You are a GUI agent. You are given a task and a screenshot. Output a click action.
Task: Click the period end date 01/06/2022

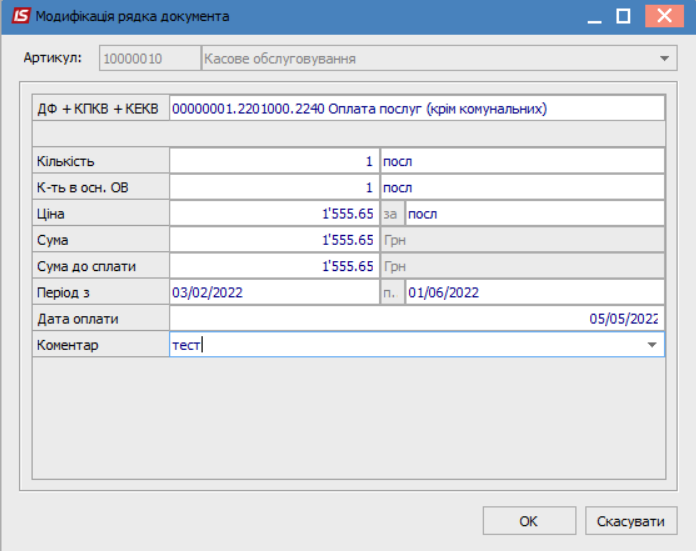[x=535, y=292]
